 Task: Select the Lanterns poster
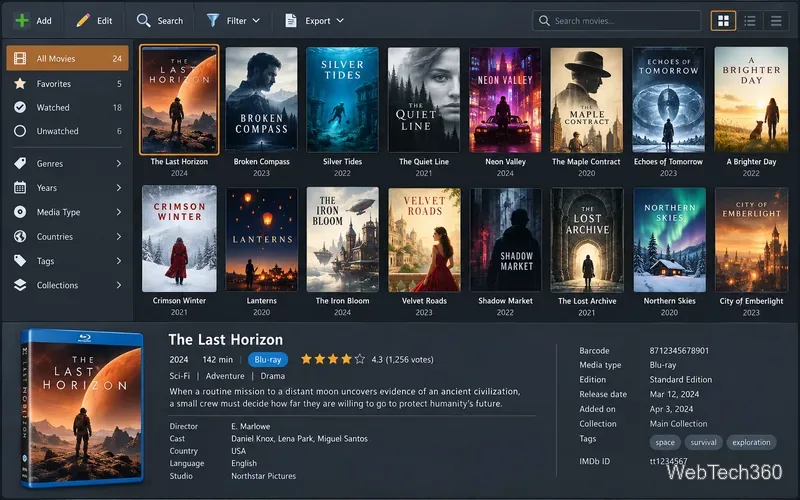tap(261, 240)
